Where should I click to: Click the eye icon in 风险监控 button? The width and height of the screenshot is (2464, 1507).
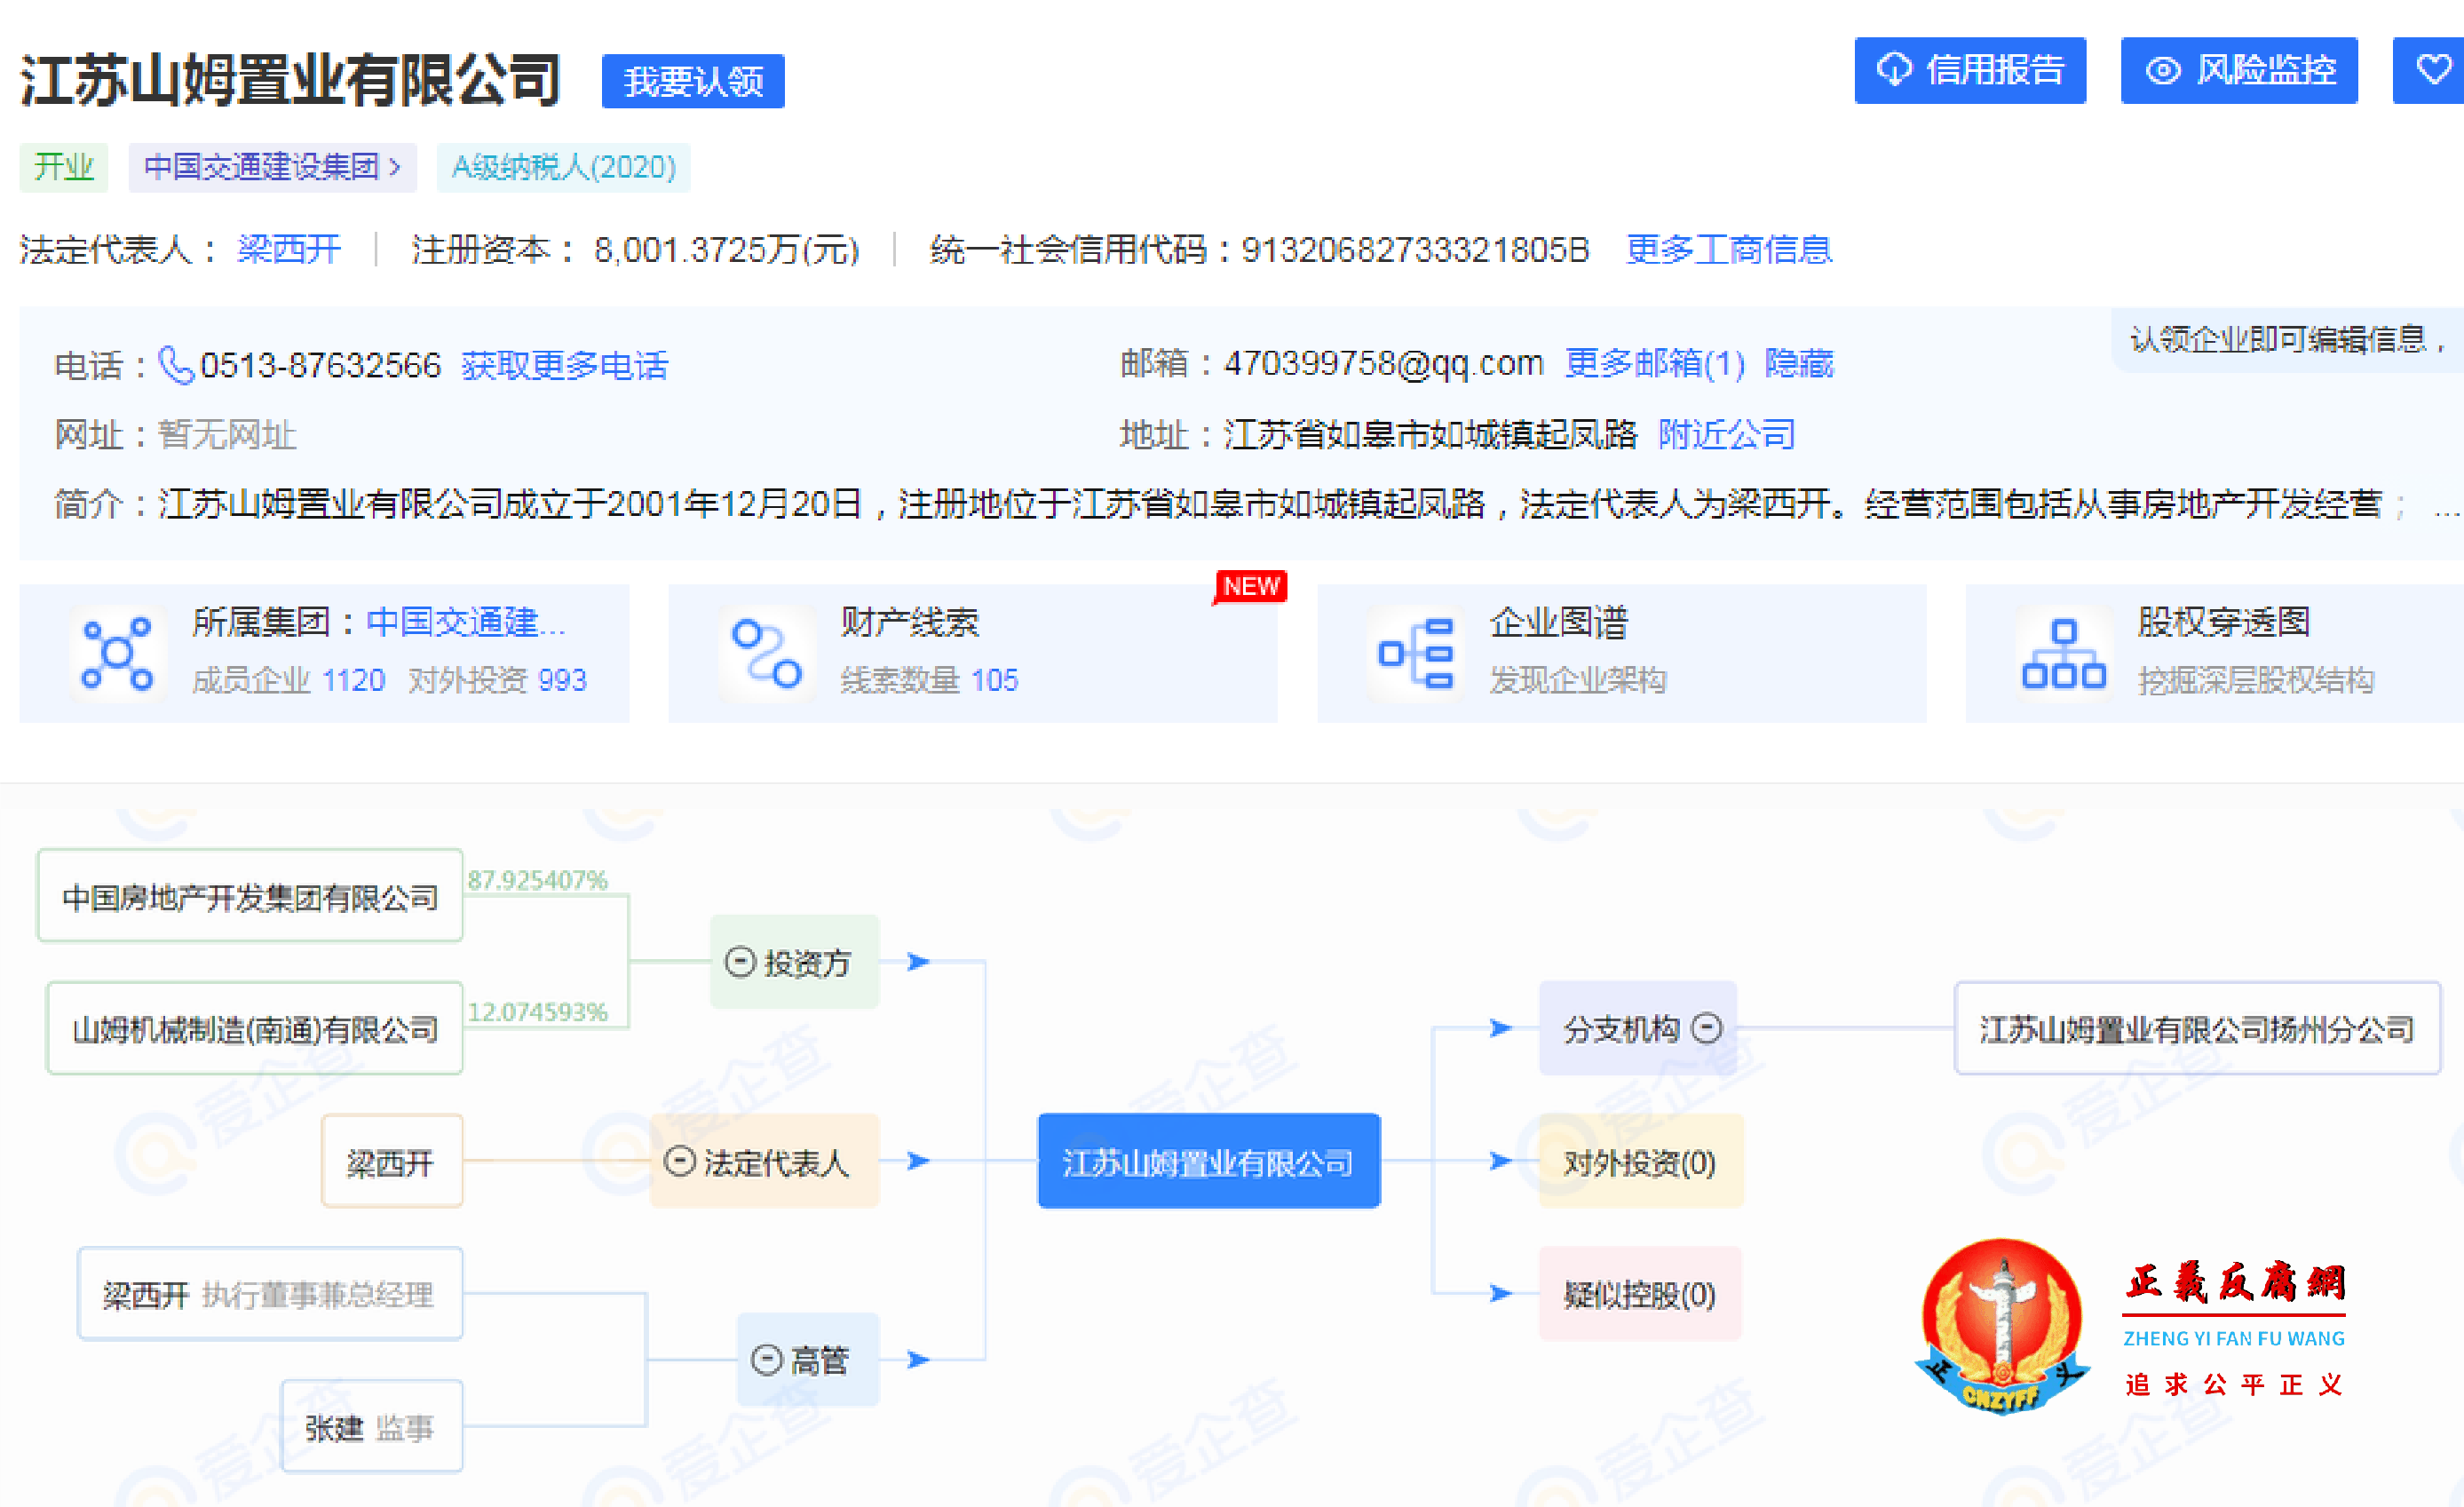coord(2163,70)
